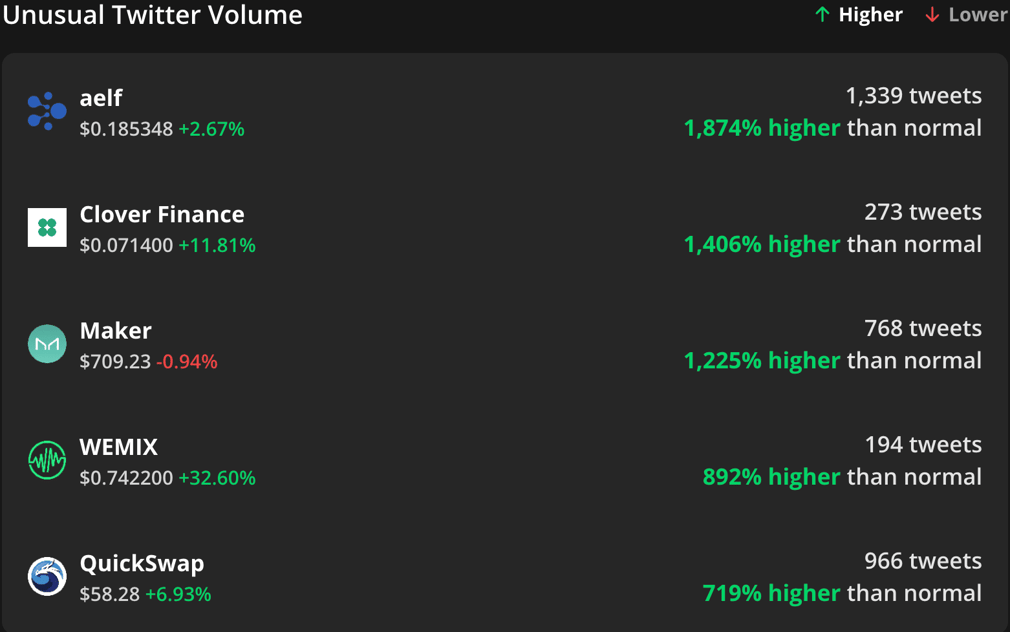Click the Clover Finance logo icon
Screen dimensions: 1010x632
point(47,228)
